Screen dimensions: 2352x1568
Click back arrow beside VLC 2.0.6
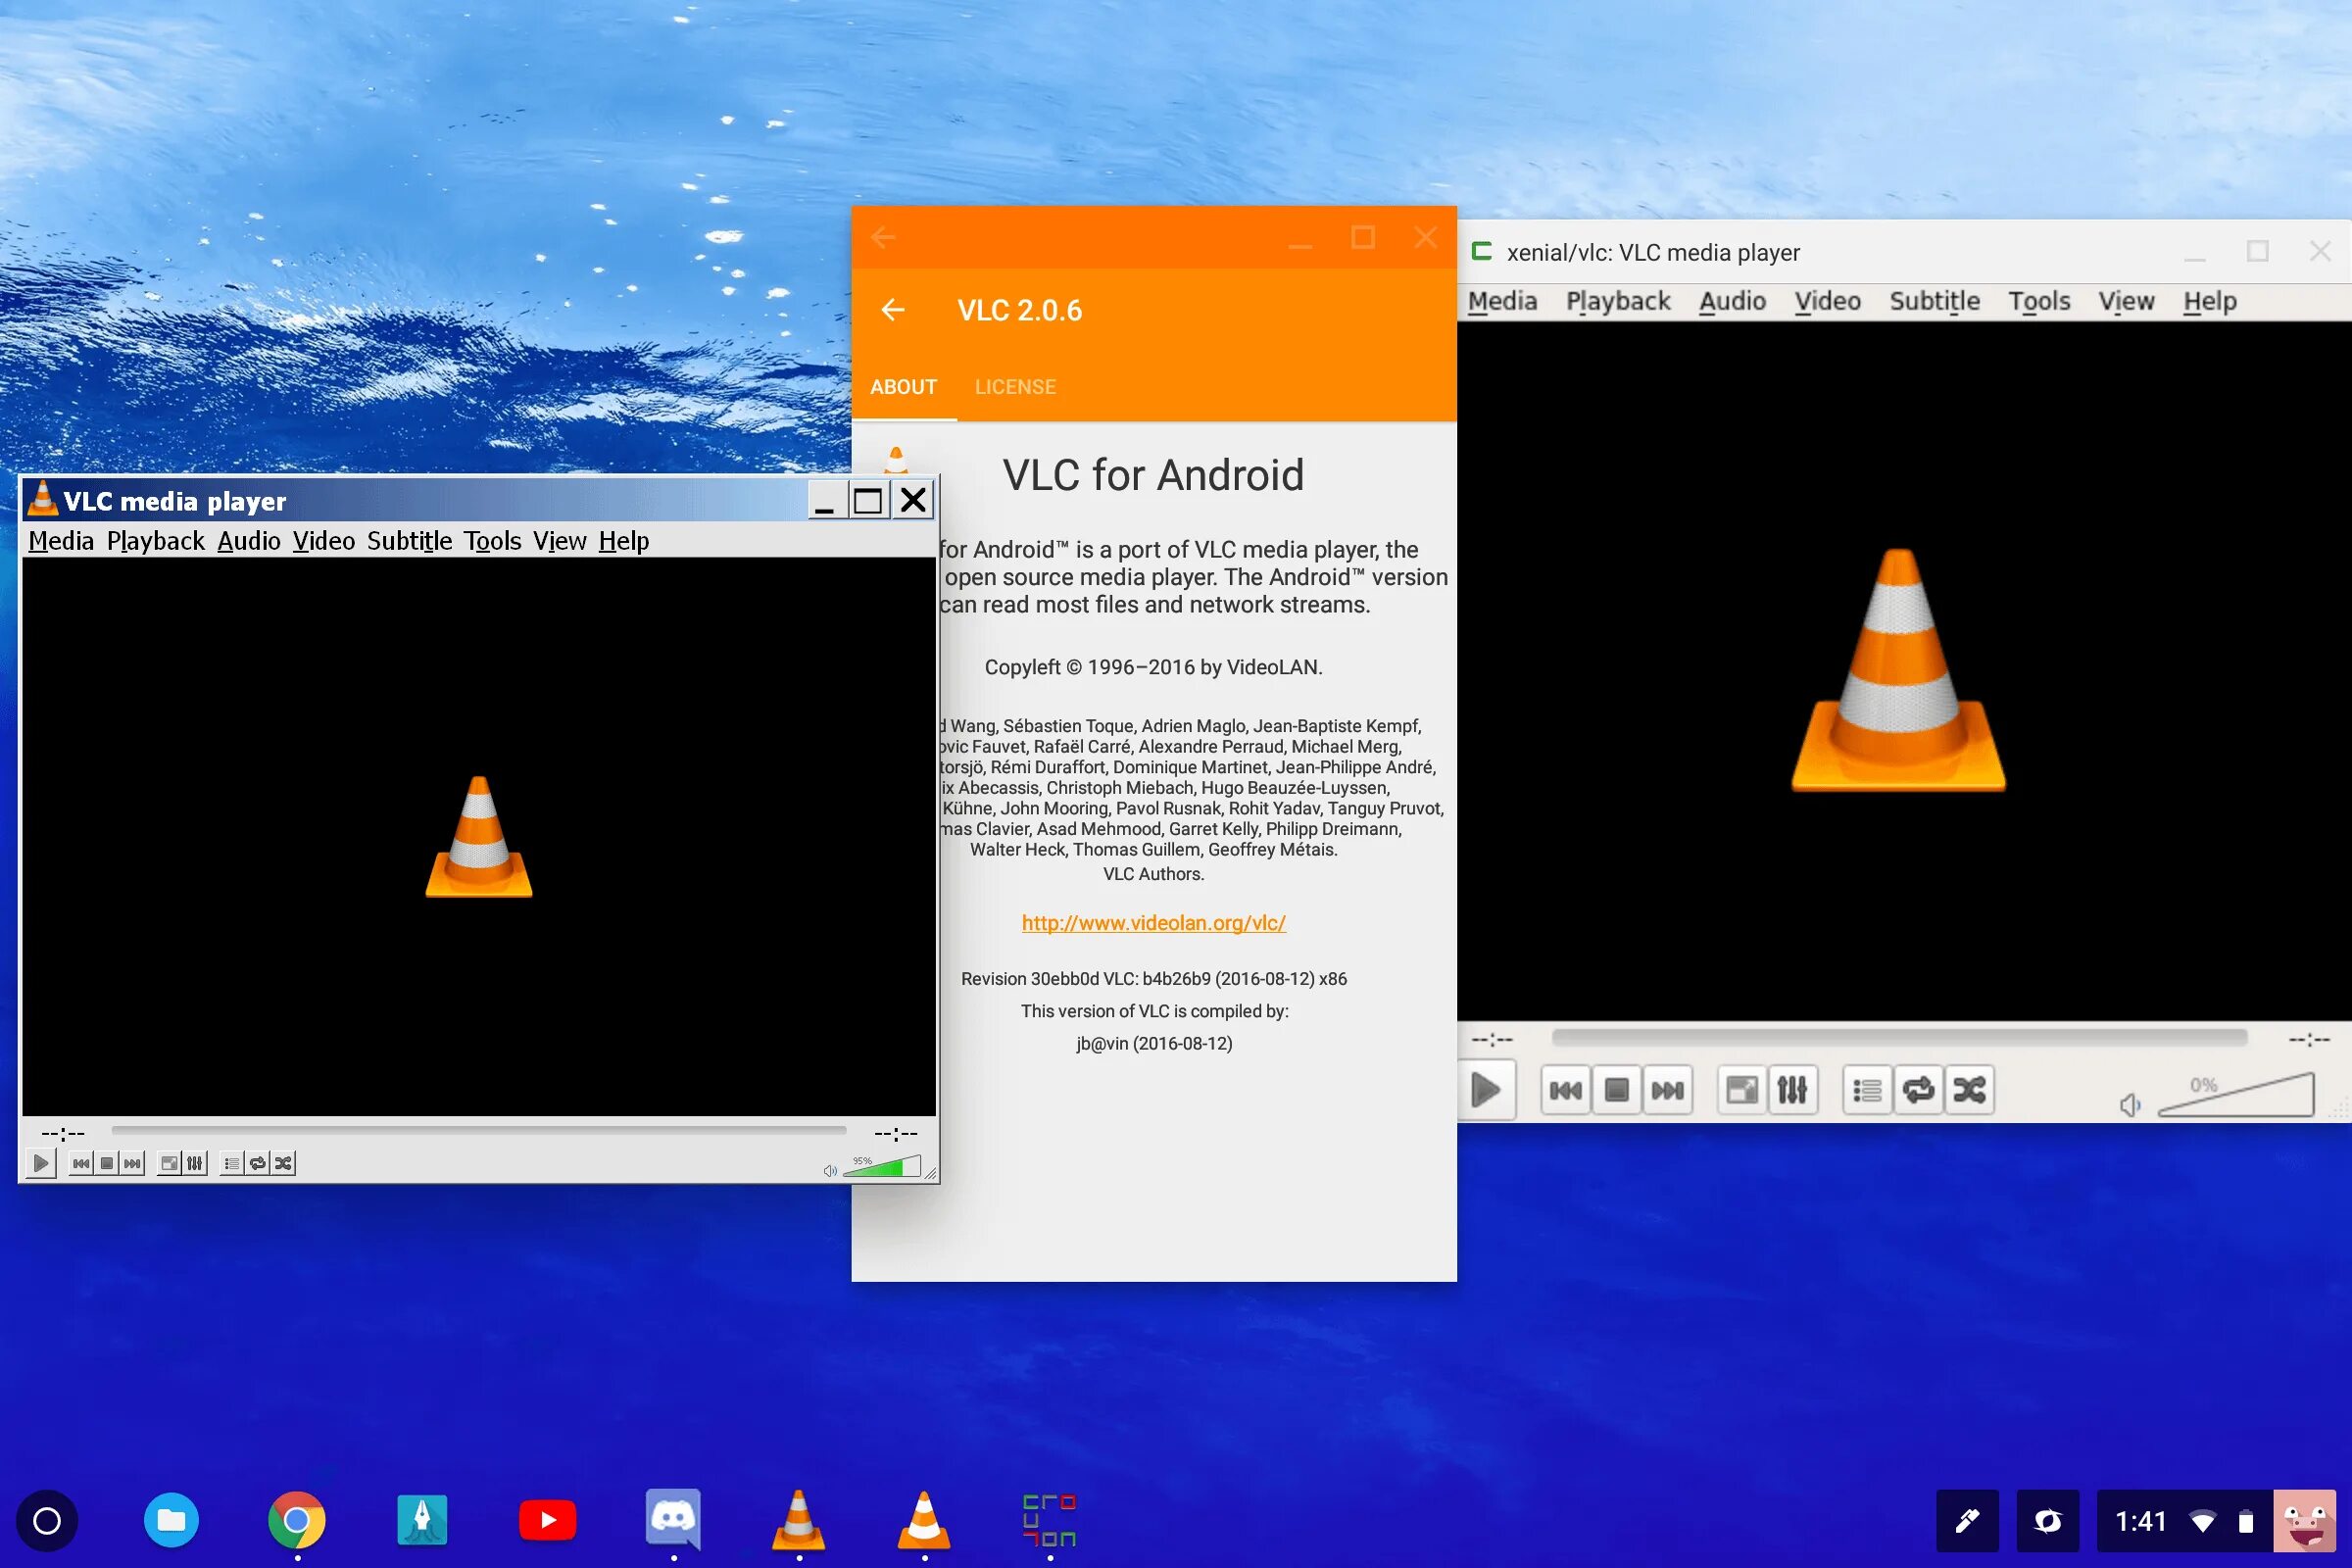point(893,310)
